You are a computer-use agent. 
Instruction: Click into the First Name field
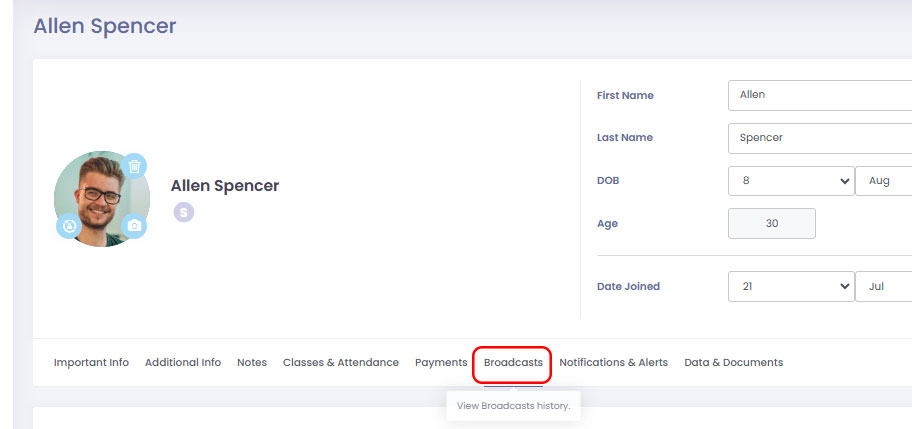tap(820, 95)
